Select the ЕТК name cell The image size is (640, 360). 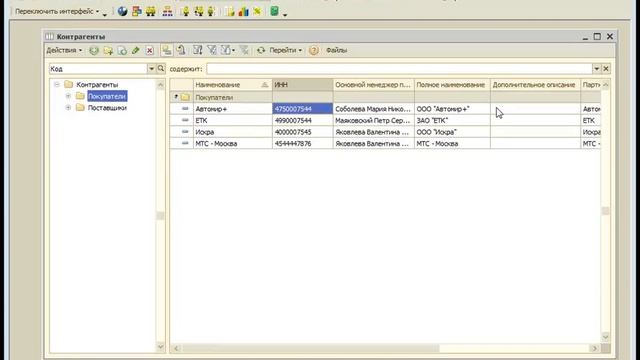233,120
